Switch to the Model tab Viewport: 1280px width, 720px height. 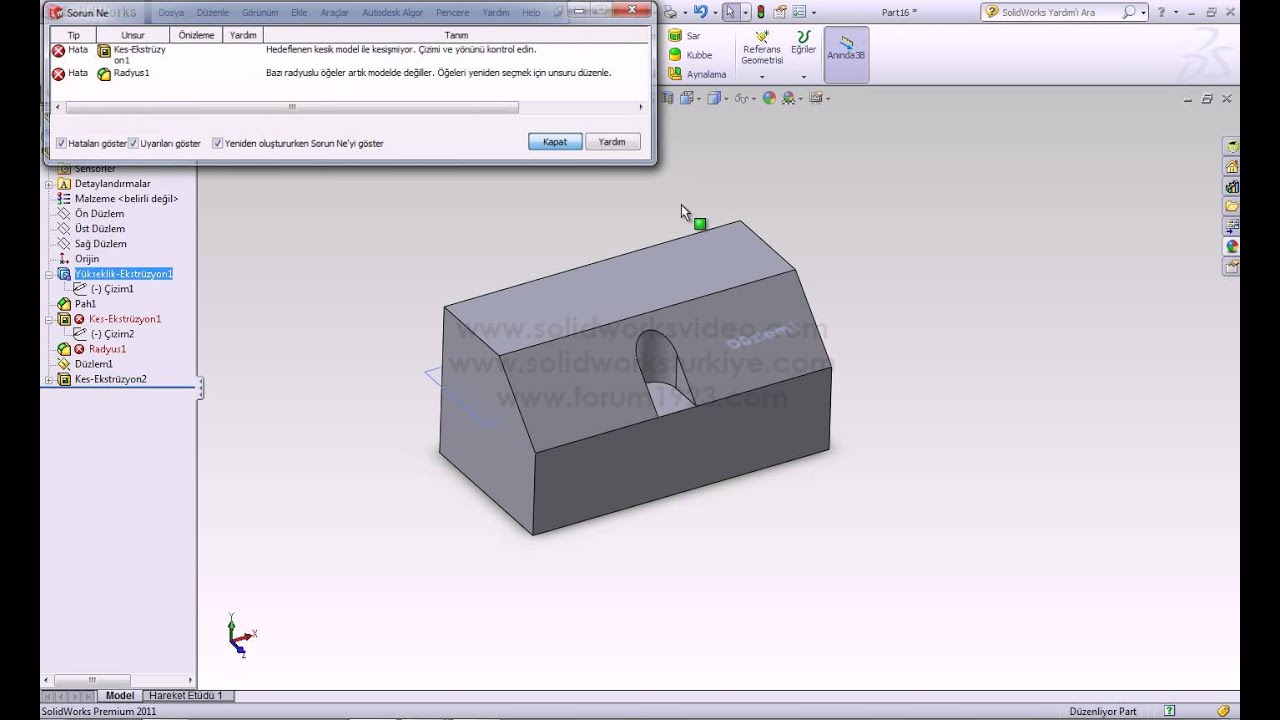(x=120, y=695)
